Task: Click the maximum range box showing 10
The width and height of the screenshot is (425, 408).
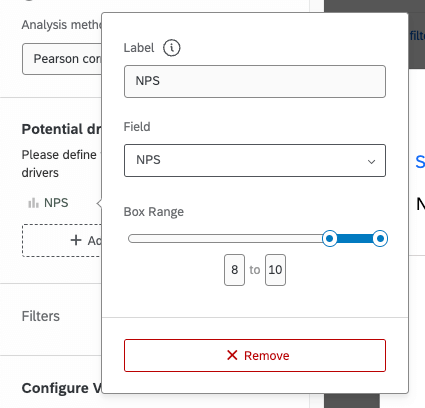Action: (275, 270)
